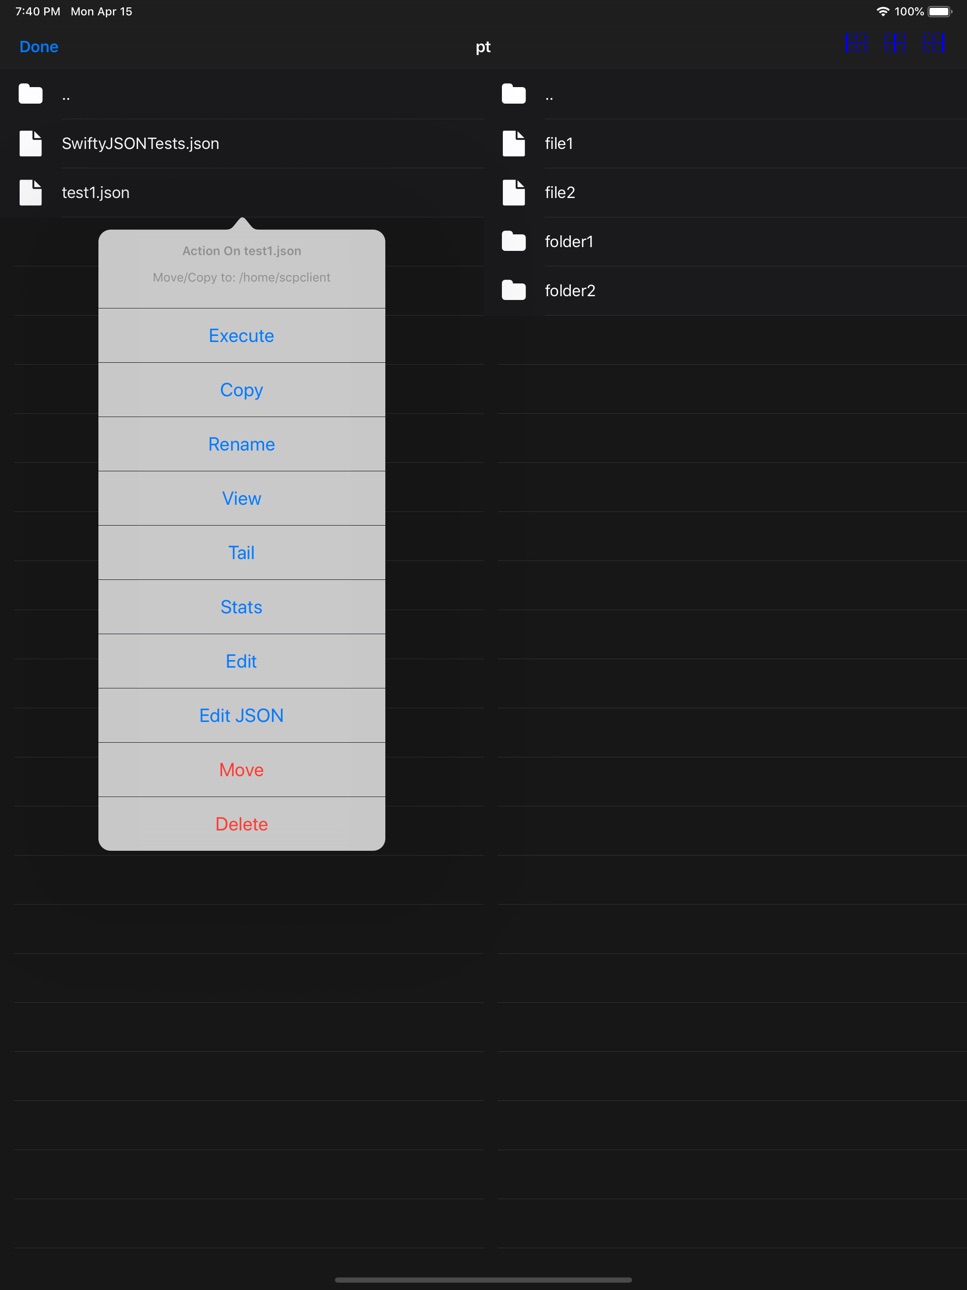Tap the folder2 folder icon
This screenshot has height=1290, width=967.
pyautogui.click(x=514, y=290)
